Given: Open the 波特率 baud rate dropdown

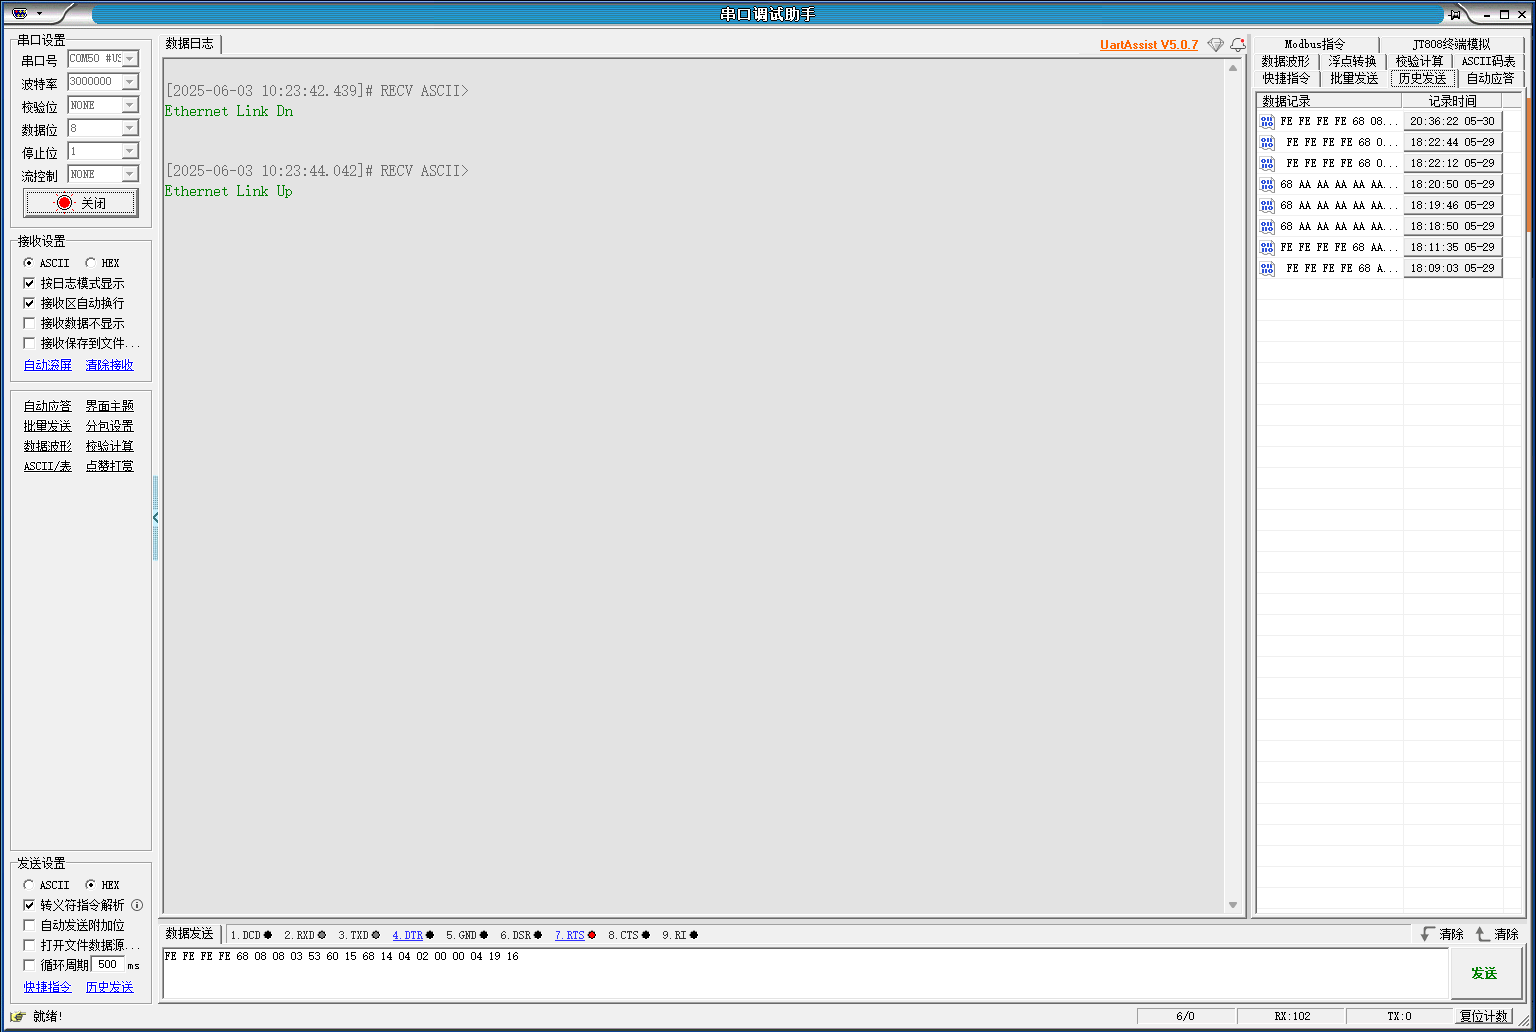Looking at the screenshot, I should coord(130,82).
